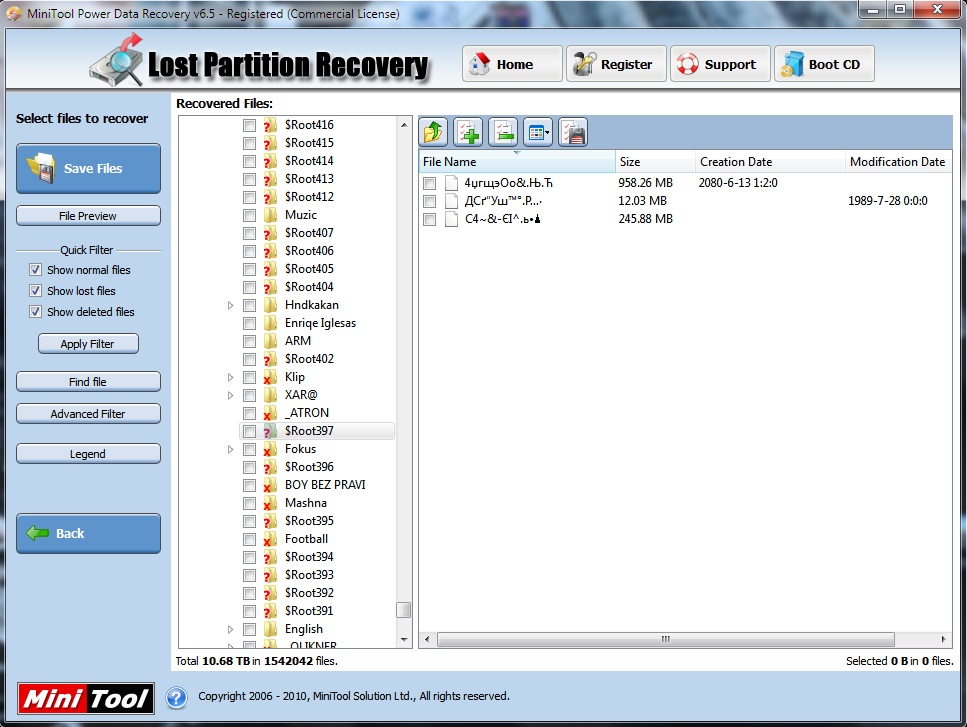Image resolution: width=967 pixels, height=727 pixels.
Task: Expand the Klip folder node
Action: point(230,377)
